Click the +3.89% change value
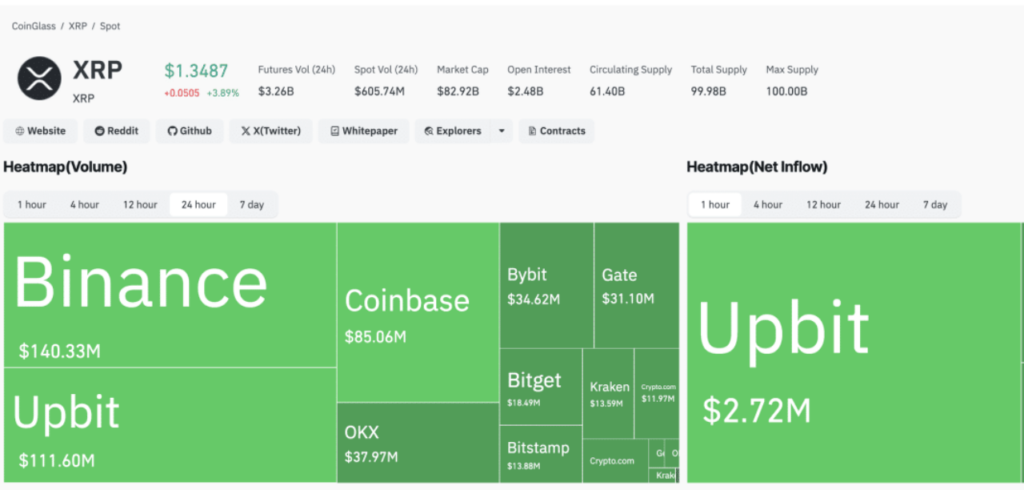1024x490 pixels. tap(223, 93)
